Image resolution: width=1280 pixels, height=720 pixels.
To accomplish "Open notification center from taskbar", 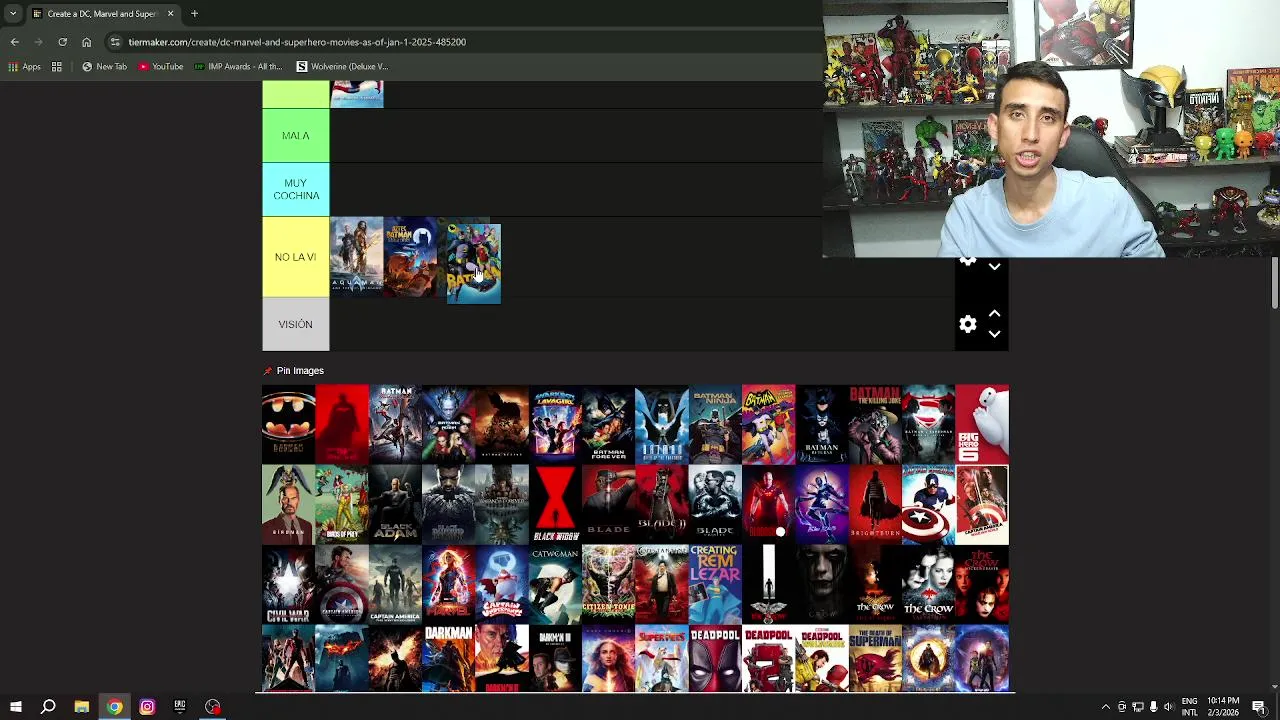I will 1259,707.
